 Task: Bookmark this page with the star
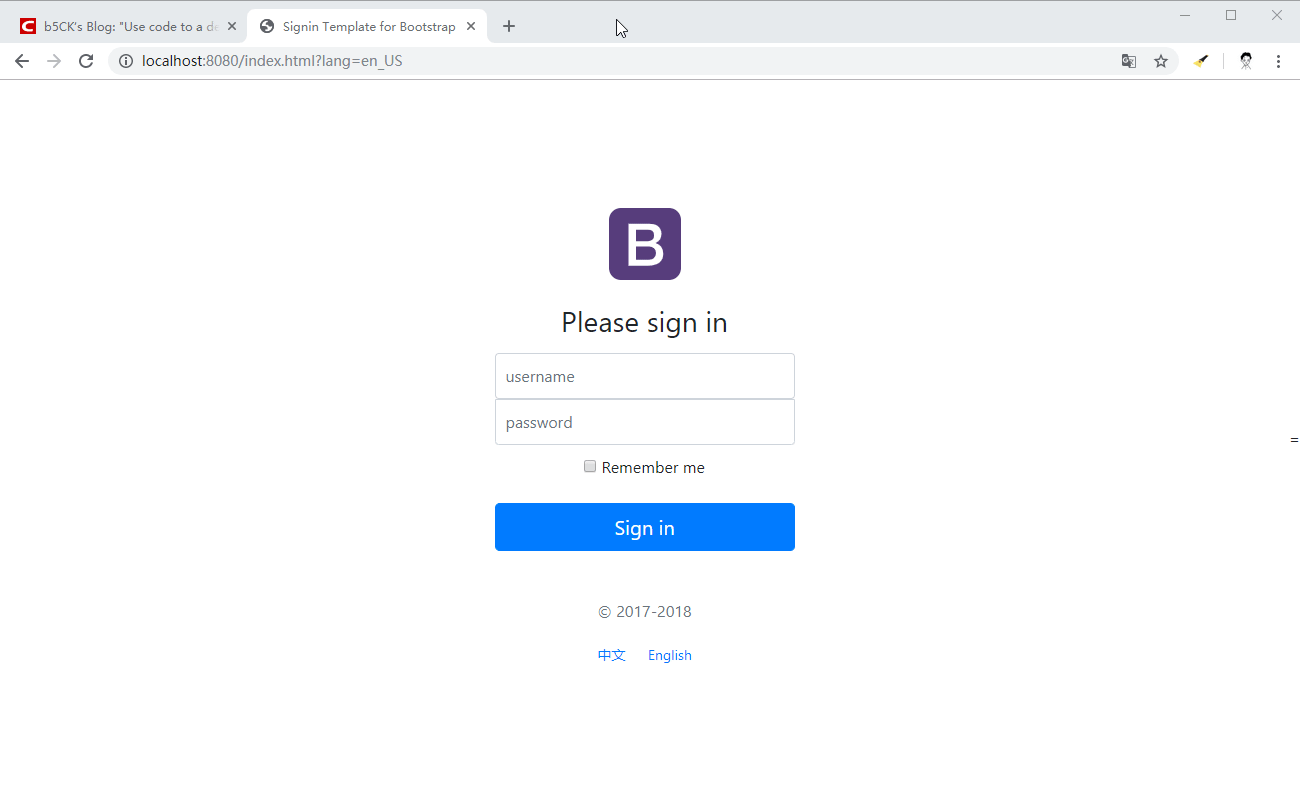[1161, 61]
